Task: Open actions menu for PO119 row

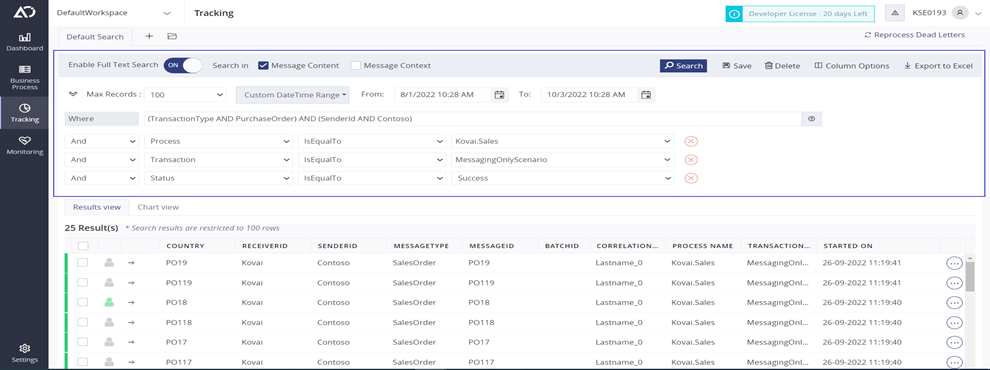Action: point(954,283)
